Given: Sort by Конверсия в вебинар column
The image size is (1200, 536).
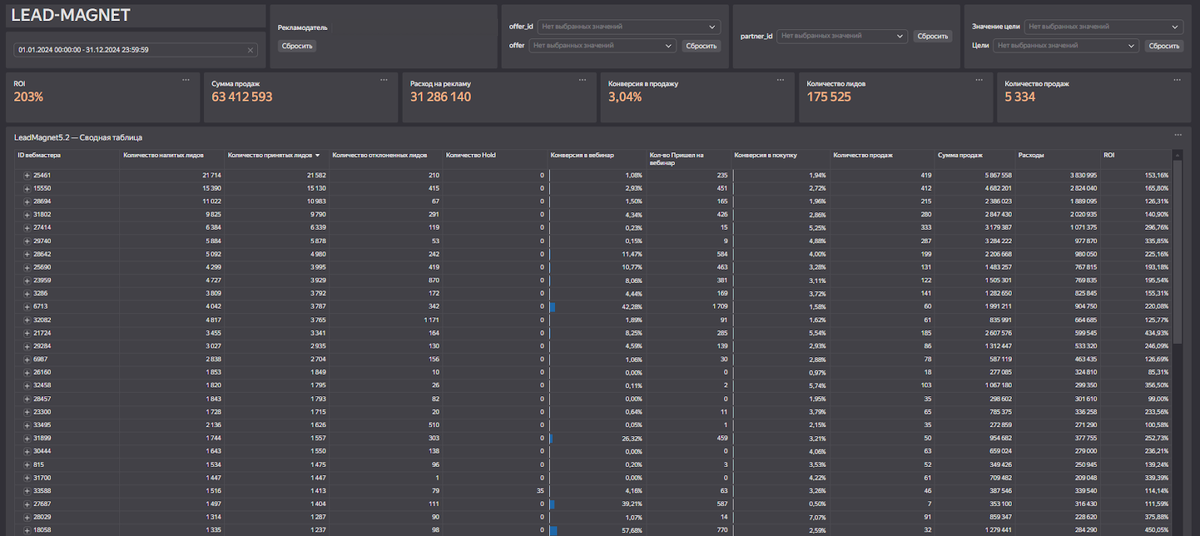Looking at the screenshot, I should coord(582,155).
